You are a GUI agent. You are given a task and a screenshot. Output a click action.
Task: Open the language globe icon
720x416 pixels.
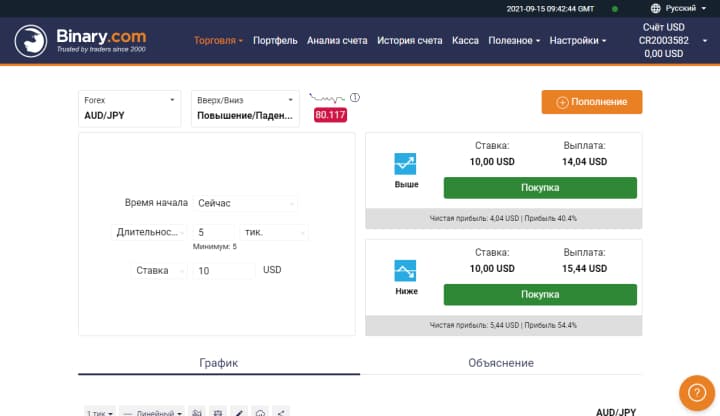point(655,8)
